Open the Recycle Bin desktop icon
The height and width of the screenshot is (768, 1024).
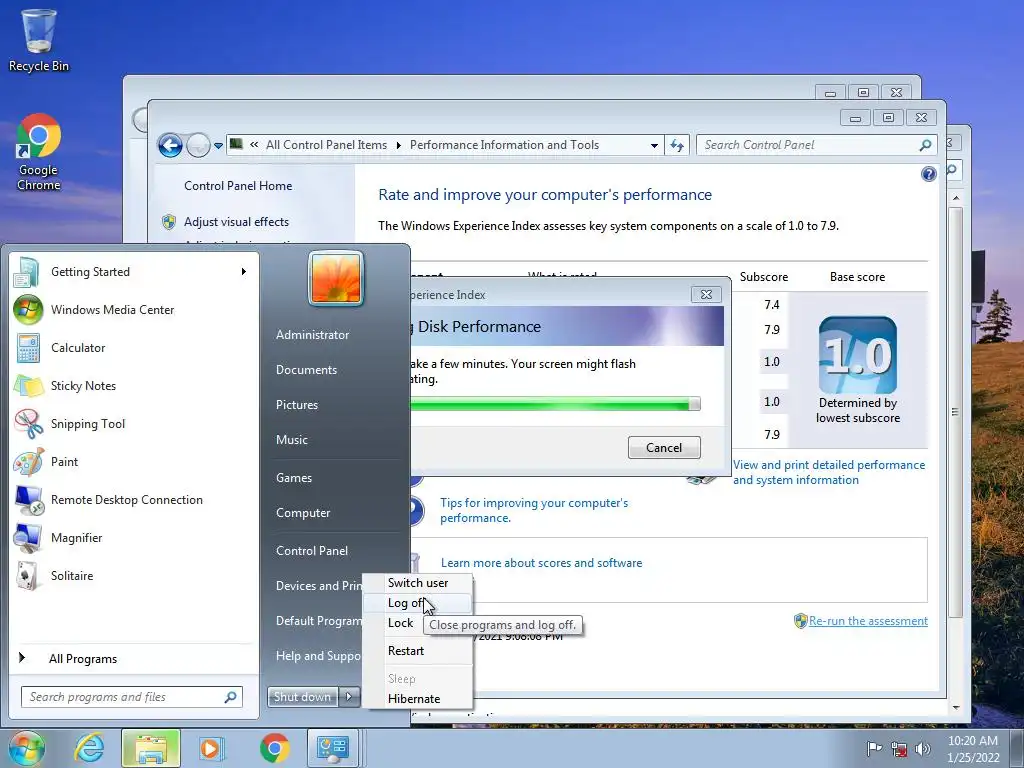coord(39,40)
